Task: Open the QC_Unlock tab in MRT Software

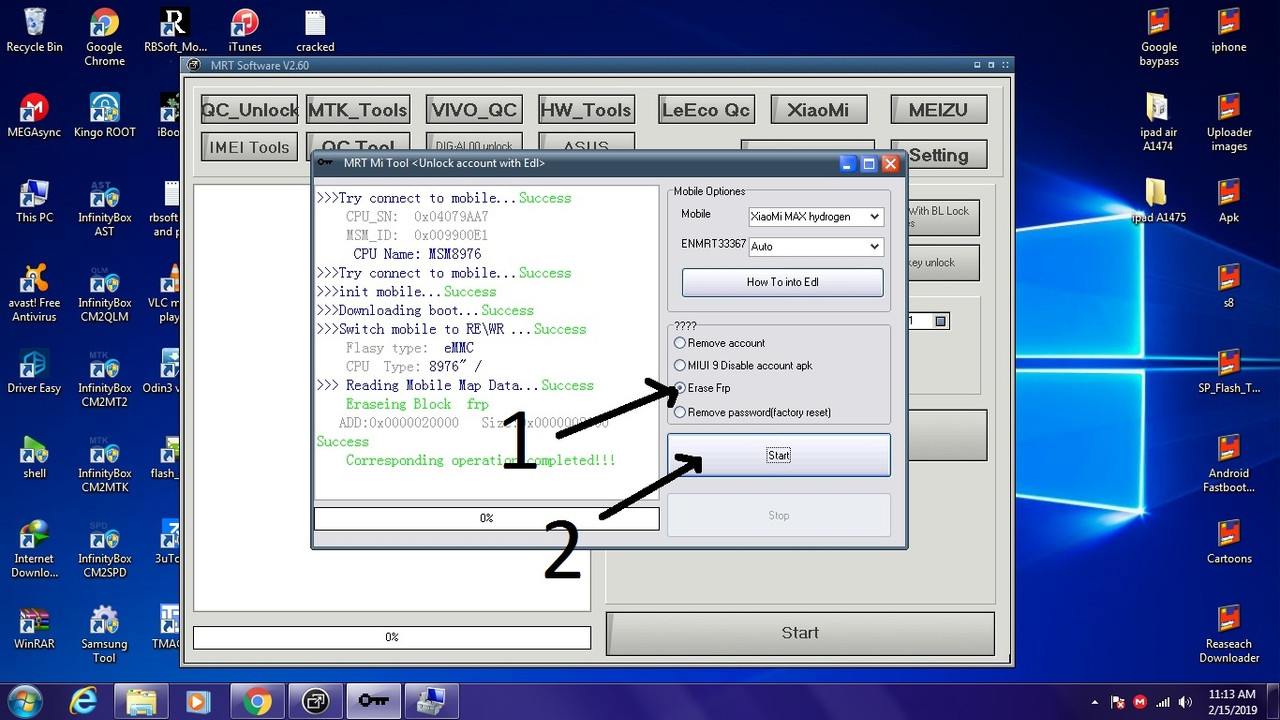Action: click(x=249, y=110)
